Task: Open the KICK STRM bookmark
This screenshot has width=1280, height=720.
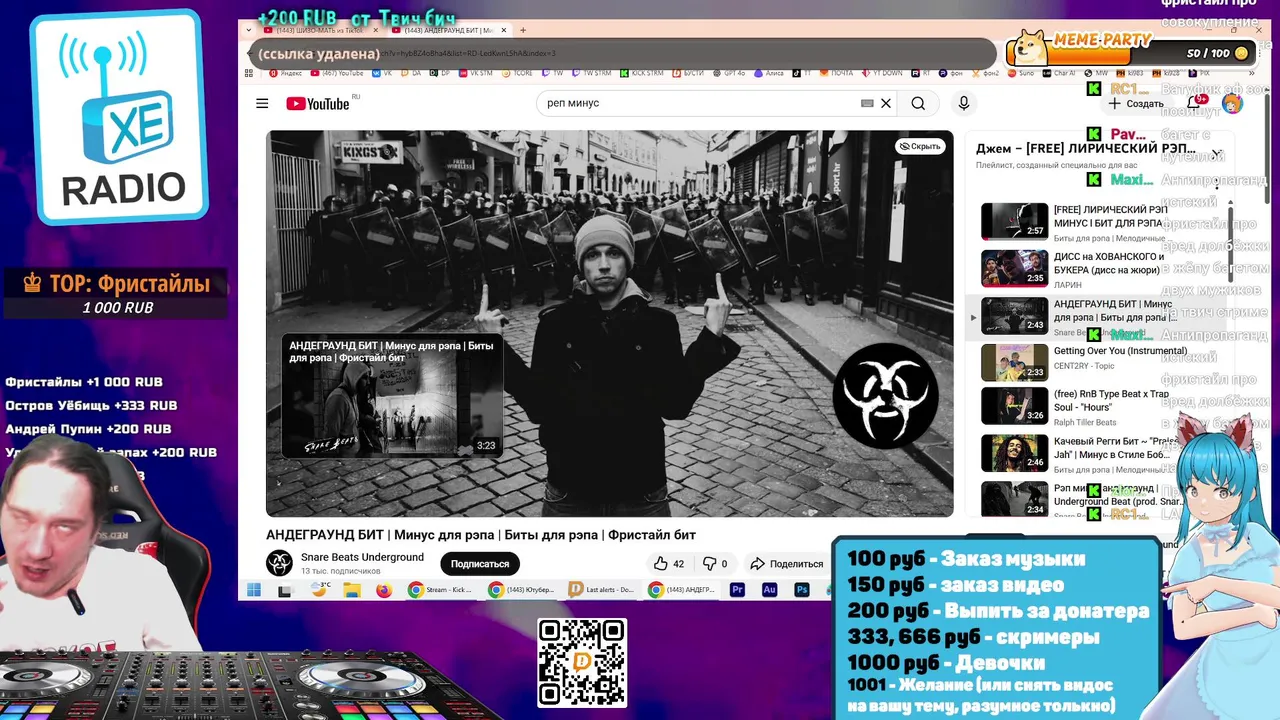Action: point(640,73)
